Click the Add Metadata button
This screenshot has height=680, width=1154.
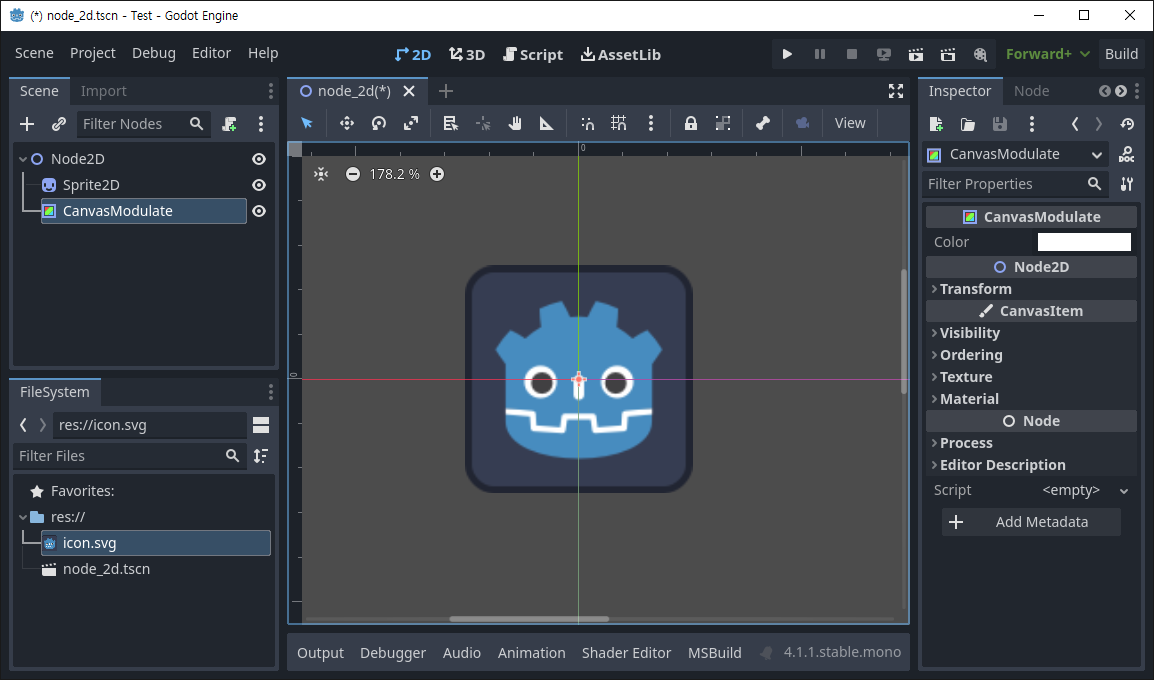point(1031,522)
